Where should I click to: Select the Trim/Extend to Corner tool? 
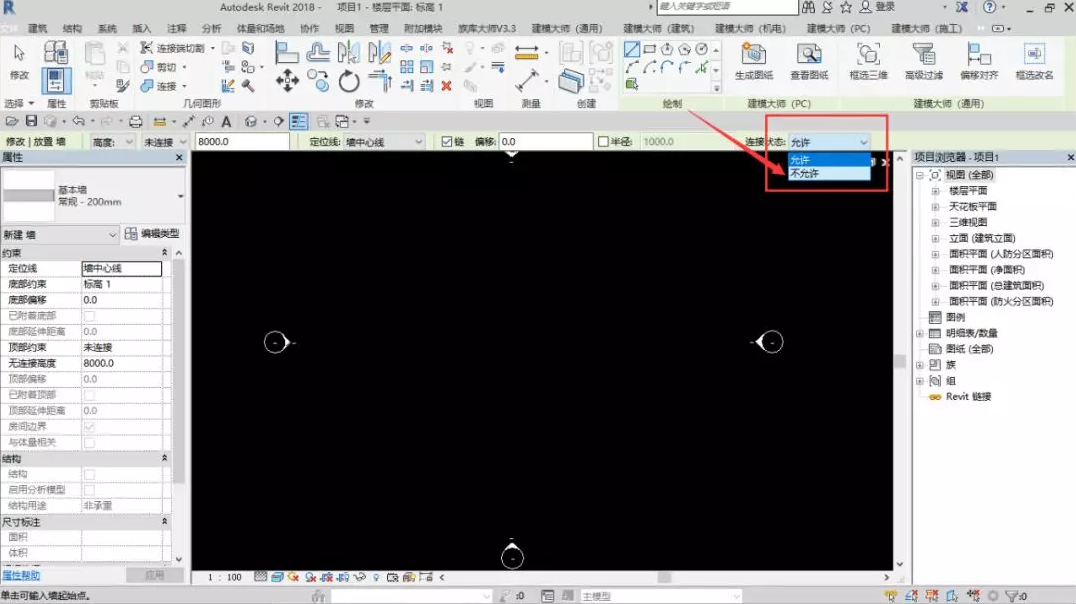coord(379,81)
